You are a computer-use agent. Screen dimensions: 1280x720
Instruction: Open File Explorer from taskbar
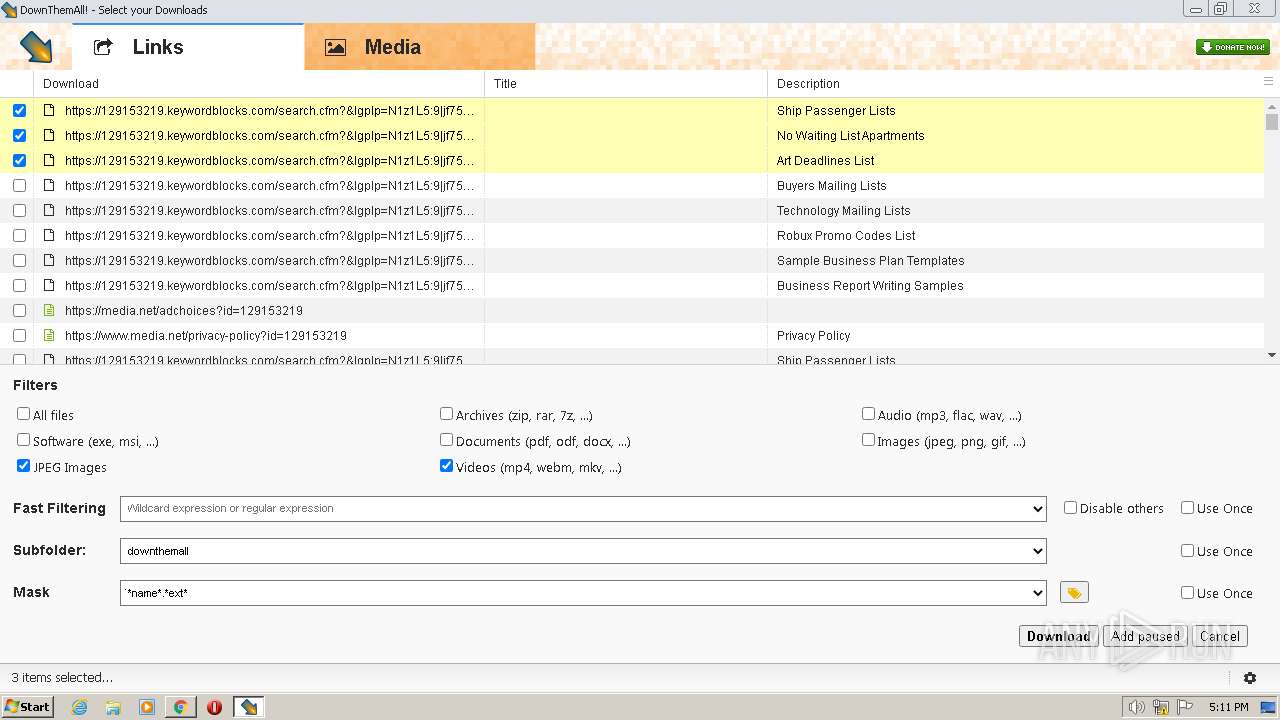click(113, 707)
